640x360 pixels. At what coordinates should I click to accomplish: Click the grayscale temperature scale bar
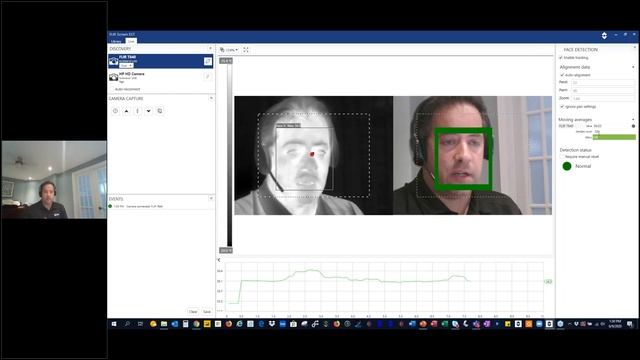230,156
